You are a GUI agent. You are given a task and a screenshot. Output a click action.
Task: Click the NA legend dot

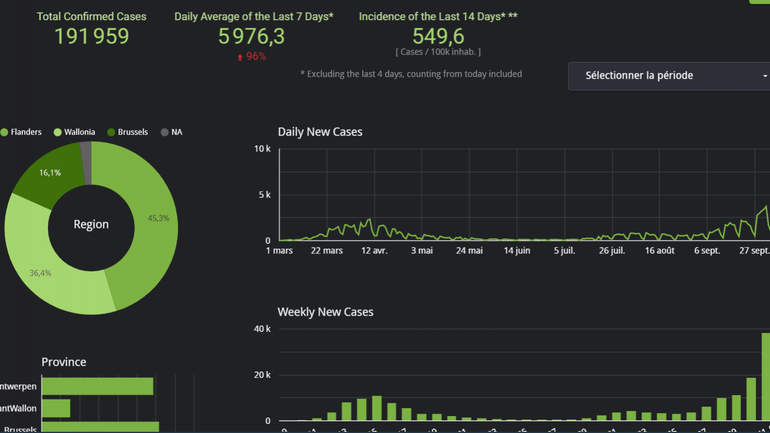pos(165,132)
